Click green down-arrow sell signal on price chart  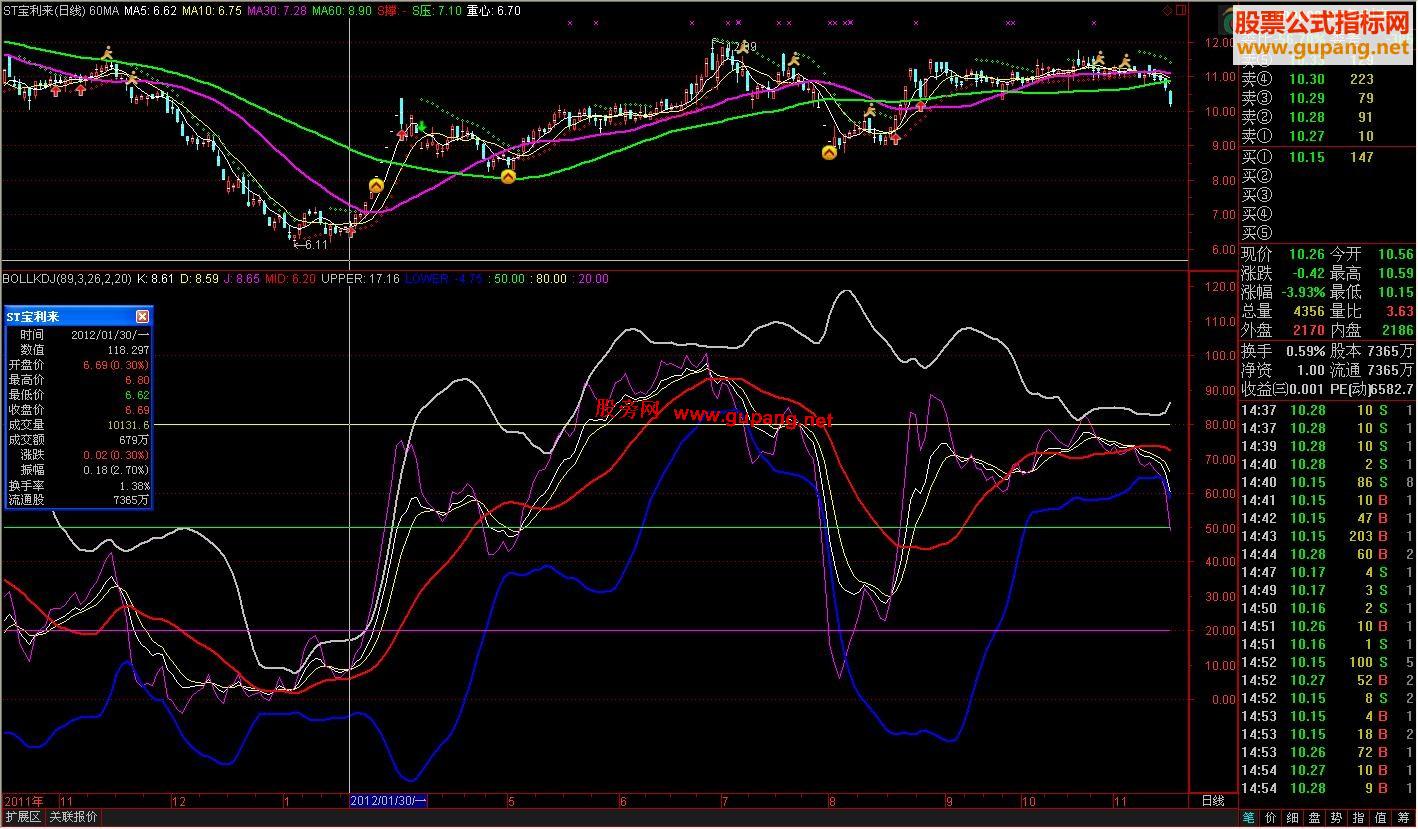pos(421,126)
